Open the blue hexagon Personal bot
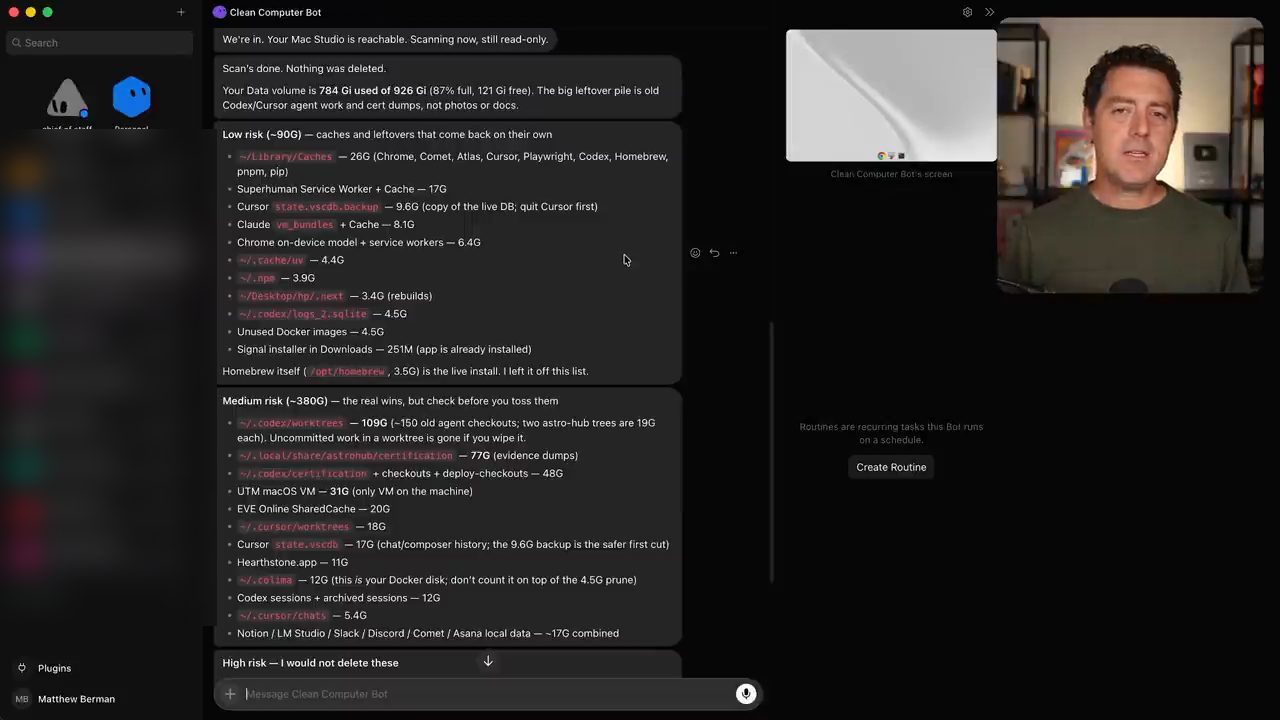 [x=131, y=97]
